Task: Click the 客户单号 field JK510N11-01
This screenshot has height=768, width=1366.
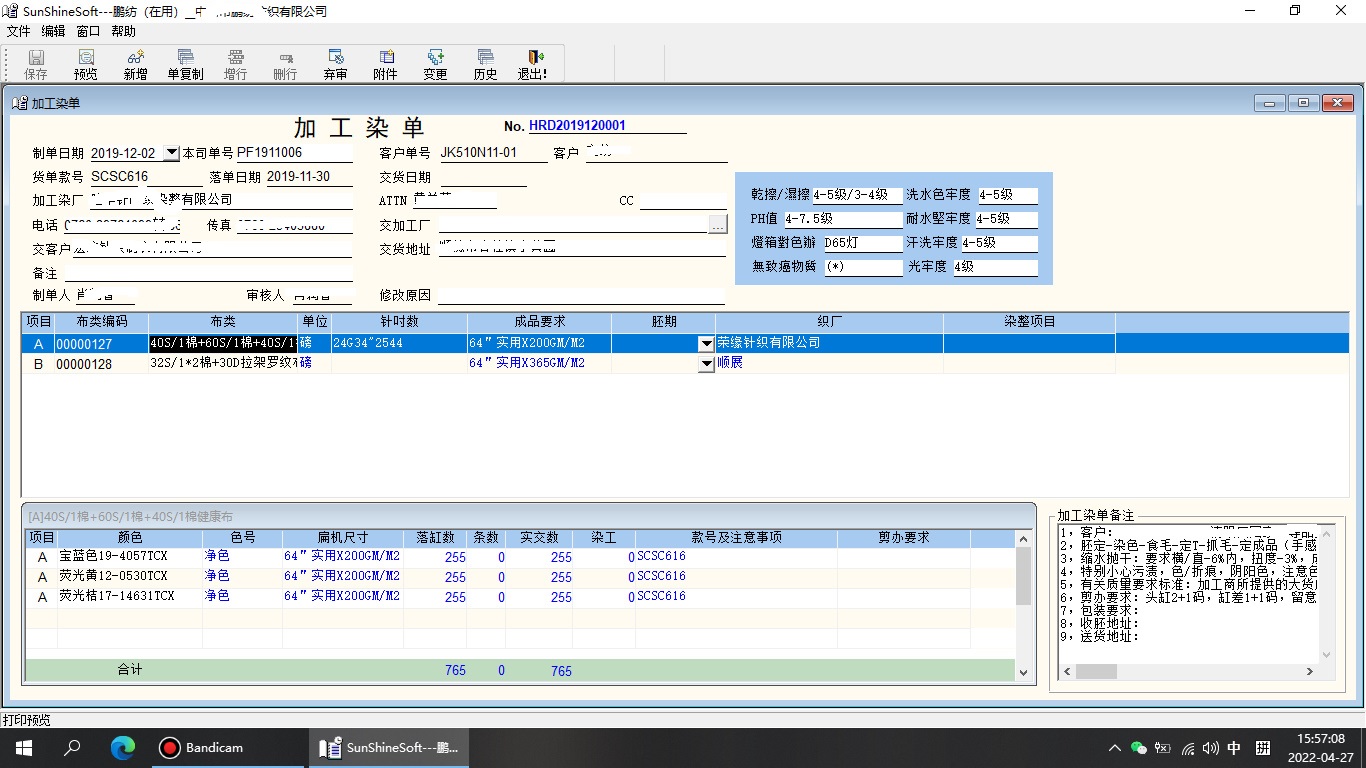Action: coord(493,153)
